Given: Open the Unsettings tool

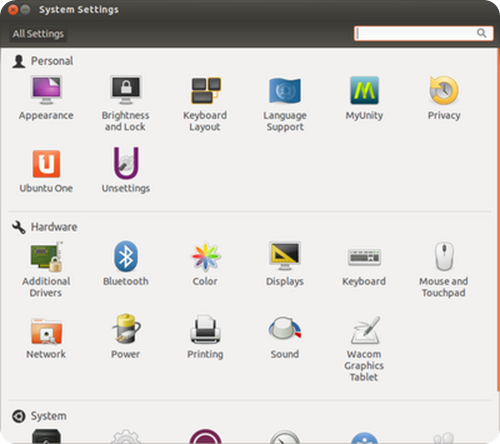Looking at the screenshot, I should [126, 171].
